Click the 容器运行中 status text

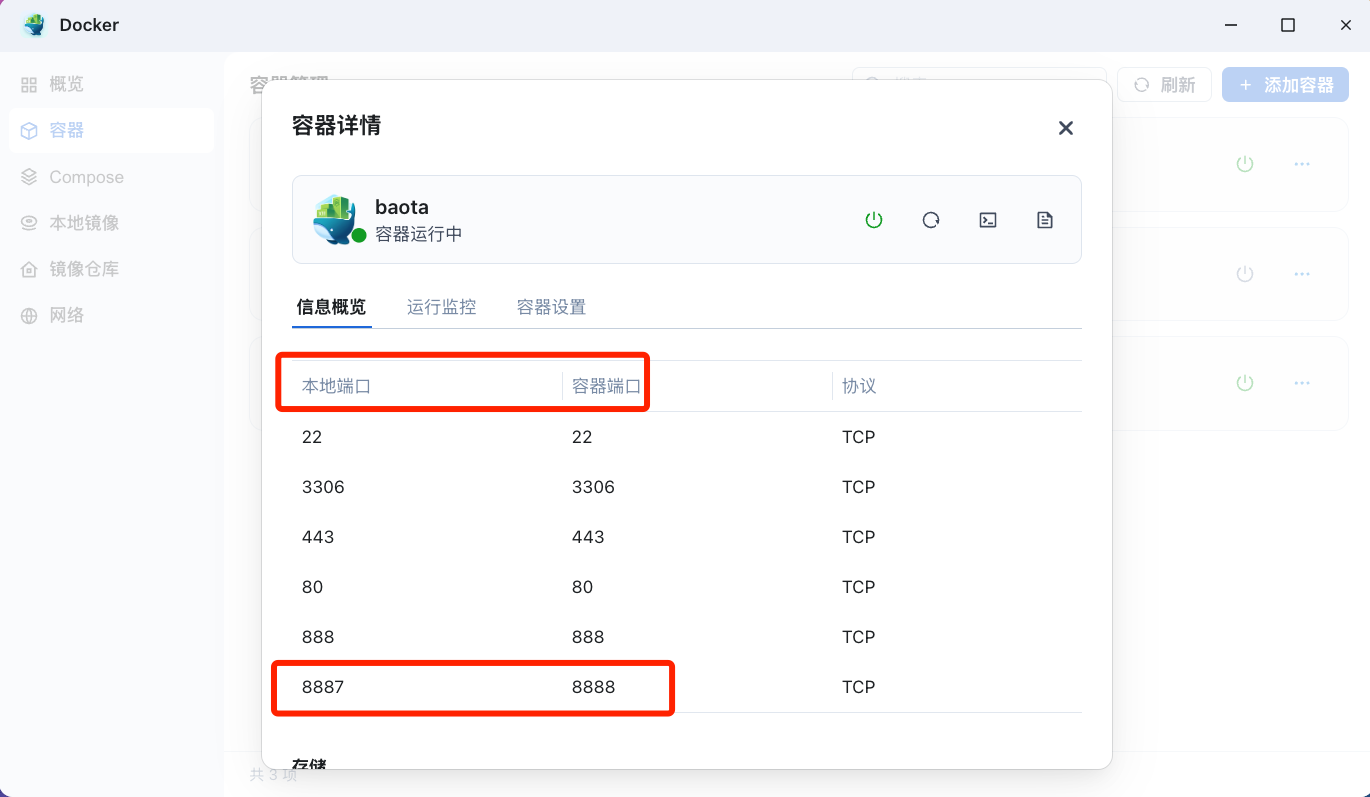[419, 234]
